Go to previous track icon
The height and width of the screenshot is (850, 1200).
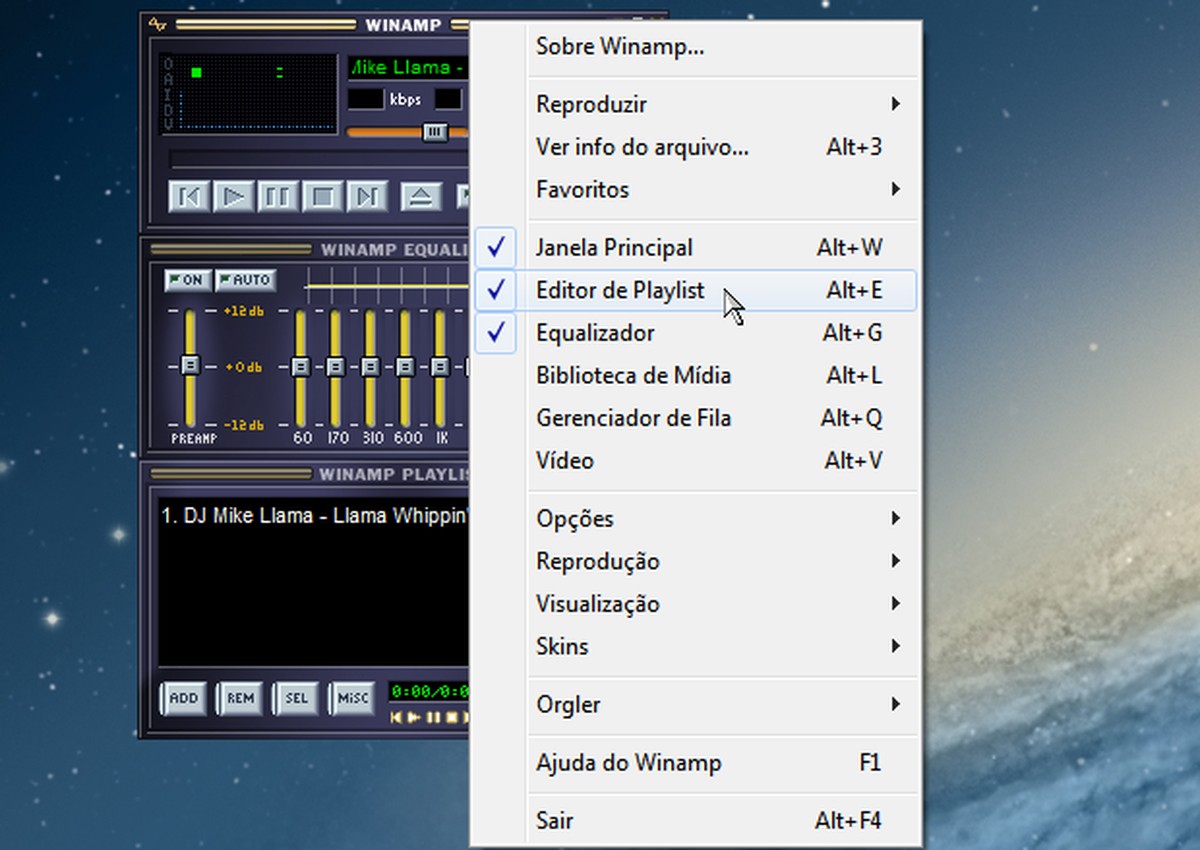(189, 197)
